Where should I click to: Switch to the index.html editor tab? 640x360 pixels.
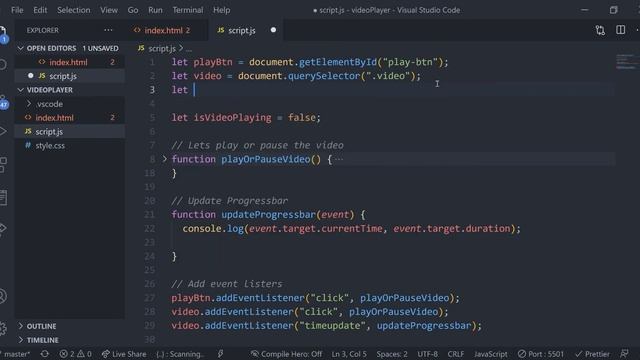(x=167, y=30)
